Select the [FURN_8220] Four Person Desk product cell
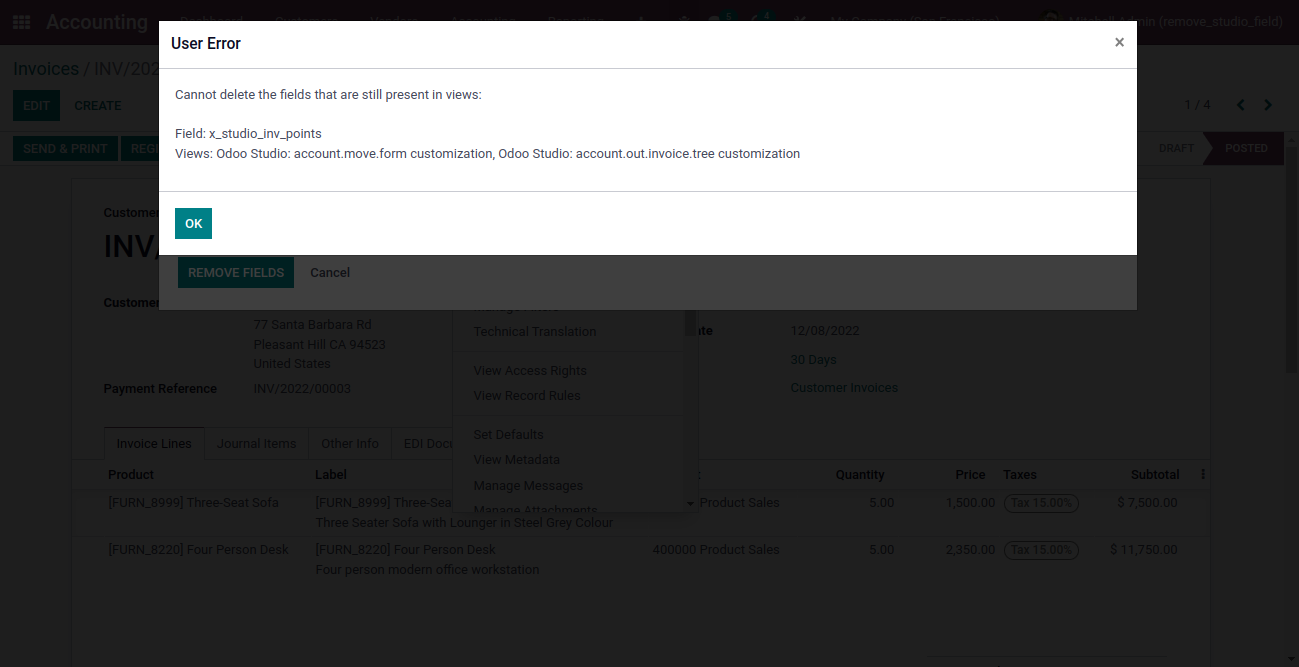The image size is (1299, 667). click(198, 549)
